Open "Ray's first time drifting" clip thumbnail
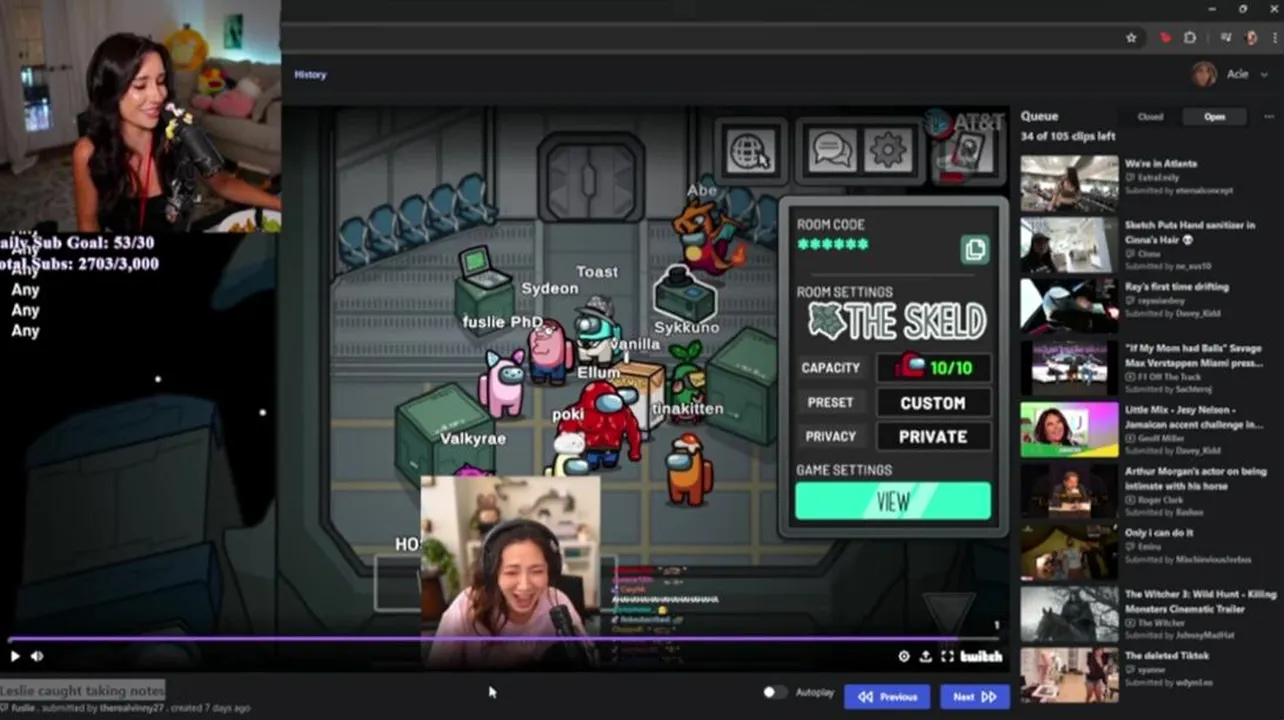 (1069, 306)
